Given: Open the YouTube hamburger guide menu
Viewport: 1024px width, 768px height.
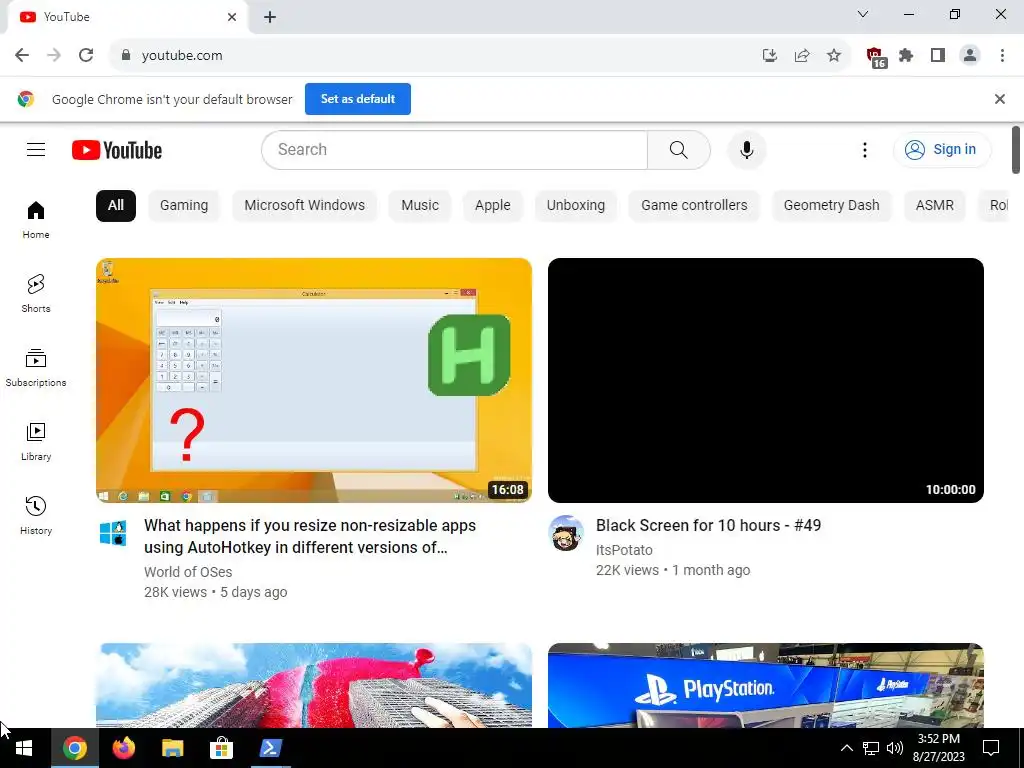Looking at the screenshot, I should click(x=36, y=150).
